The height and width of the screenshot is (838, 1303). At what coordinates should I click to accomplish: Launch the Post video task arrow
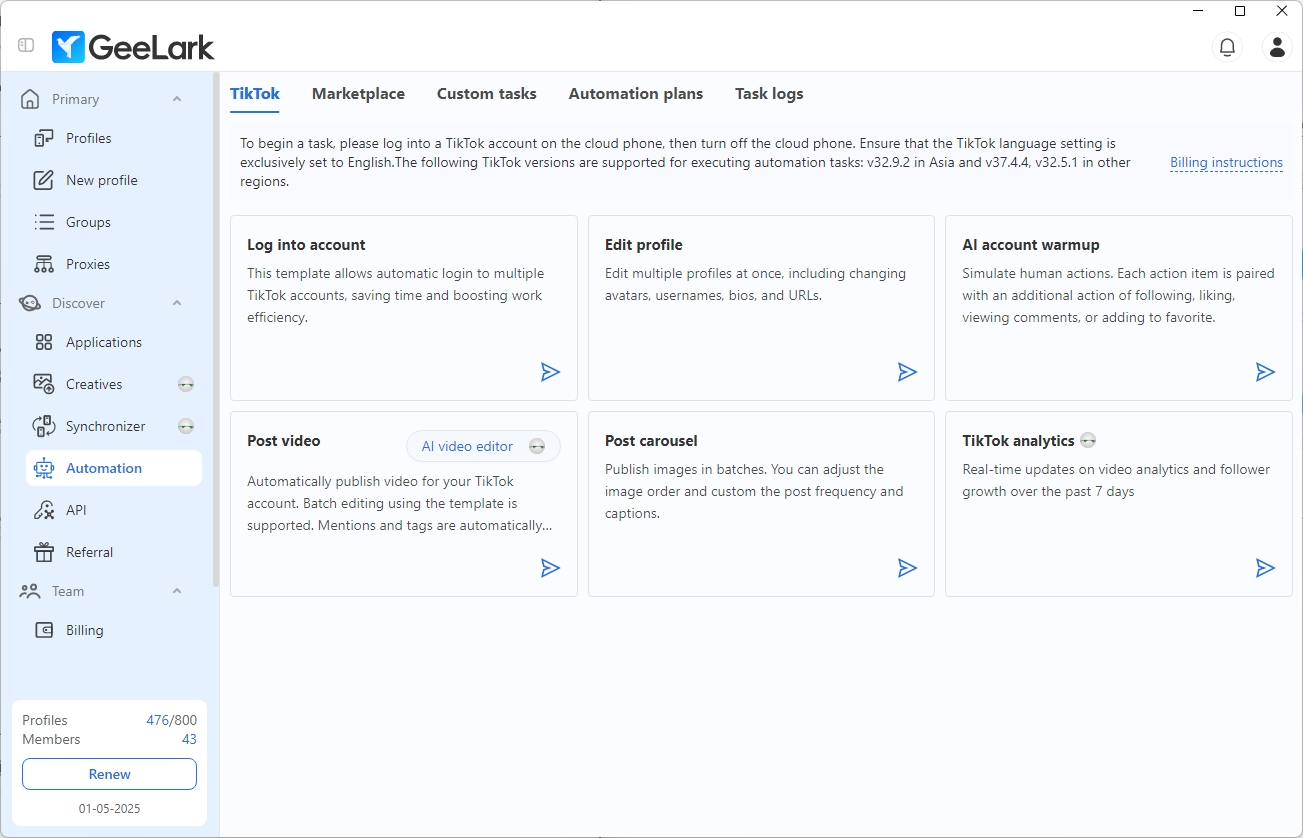[550, 568]
